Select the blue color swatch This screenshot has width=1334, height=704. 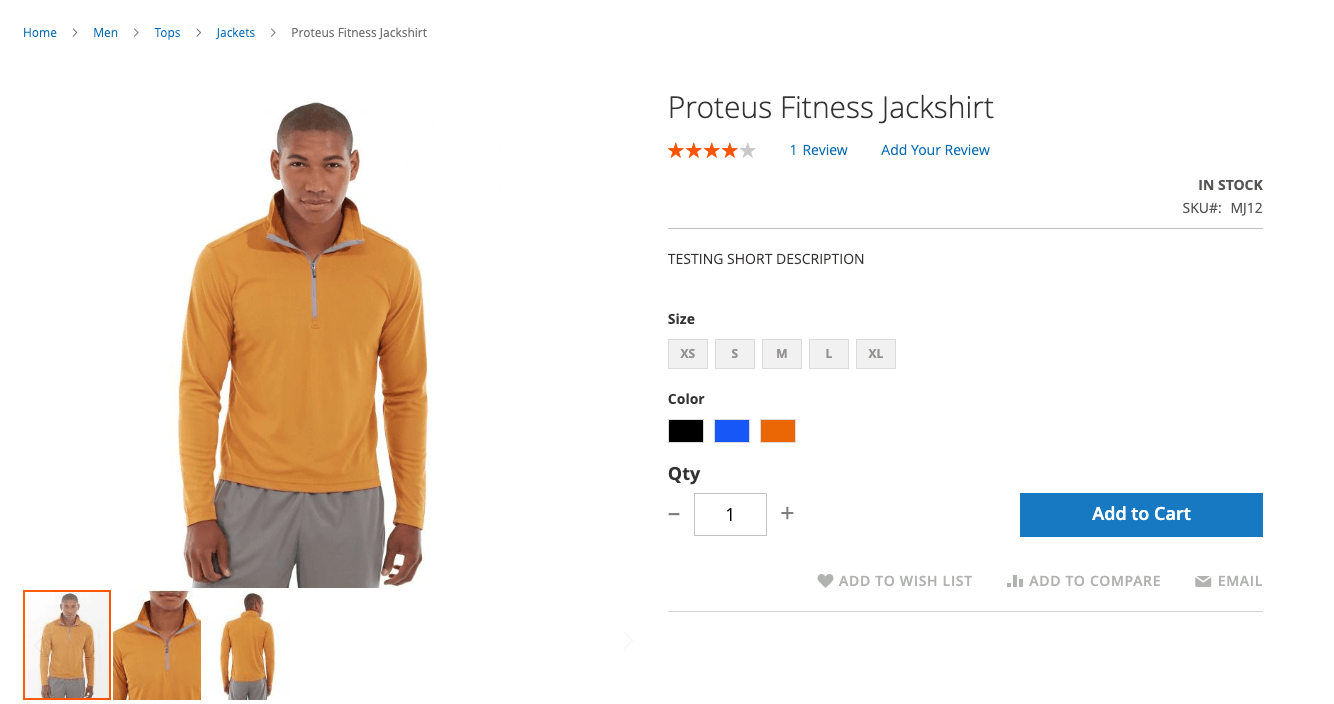[x=731, y=430]
